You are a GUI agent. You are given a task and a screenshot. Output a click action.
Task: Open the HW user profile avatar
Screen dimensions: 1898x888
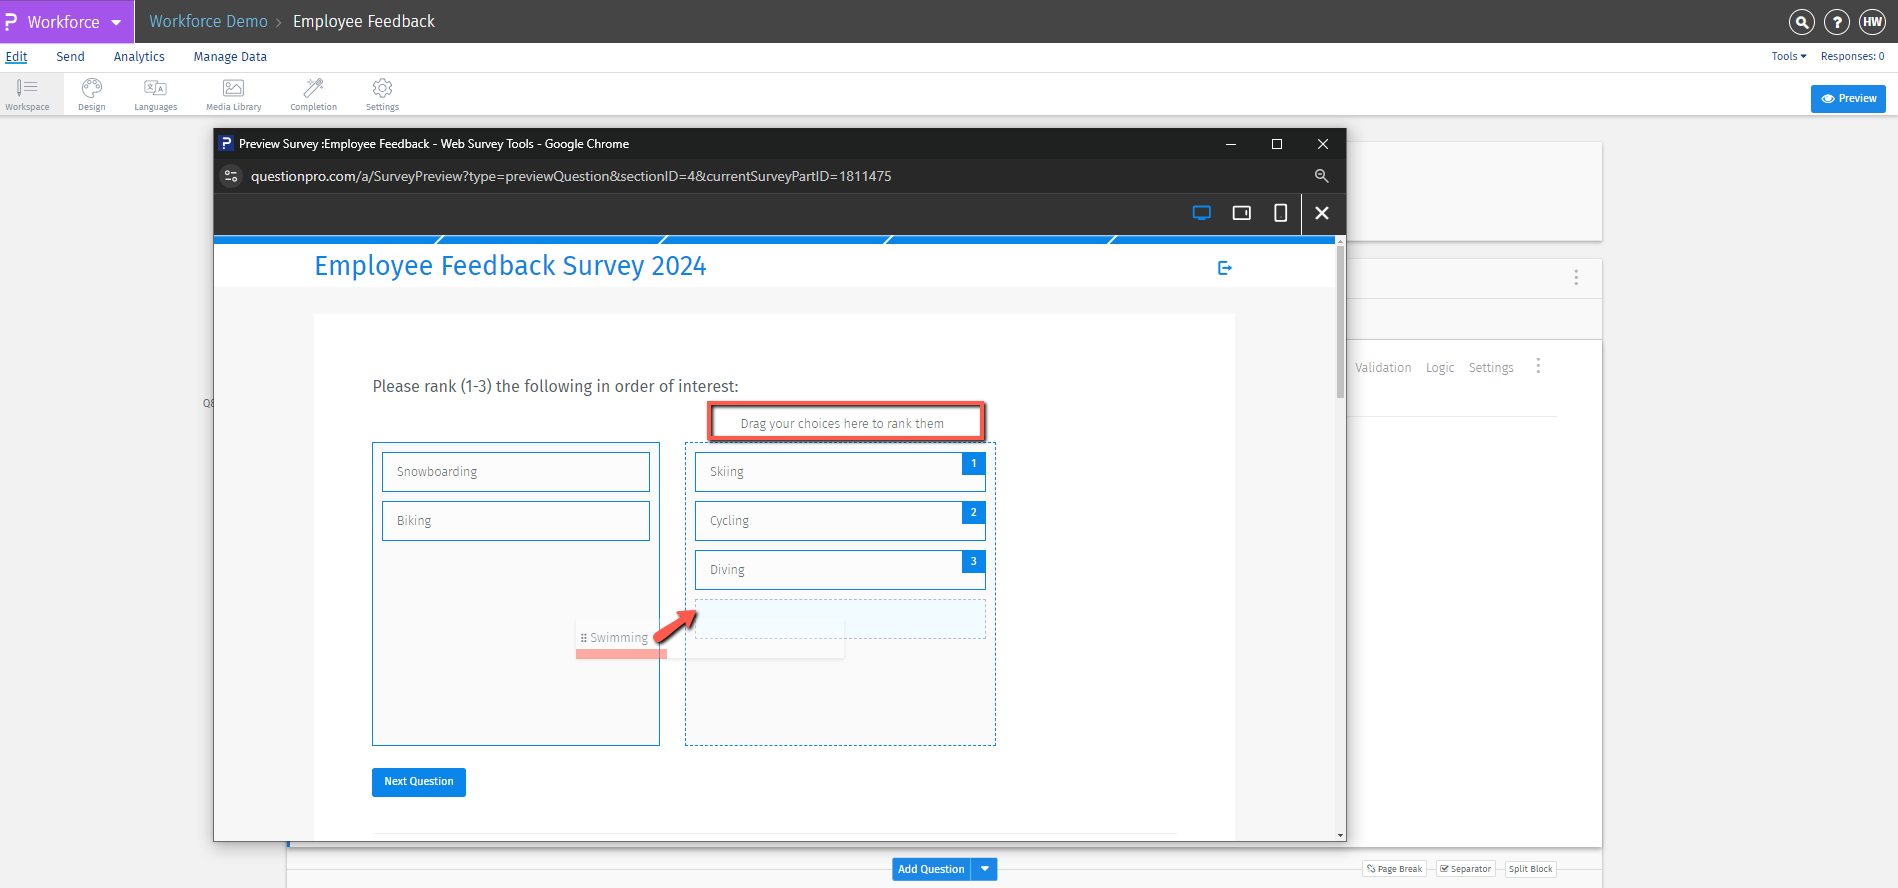[1872, 22]
